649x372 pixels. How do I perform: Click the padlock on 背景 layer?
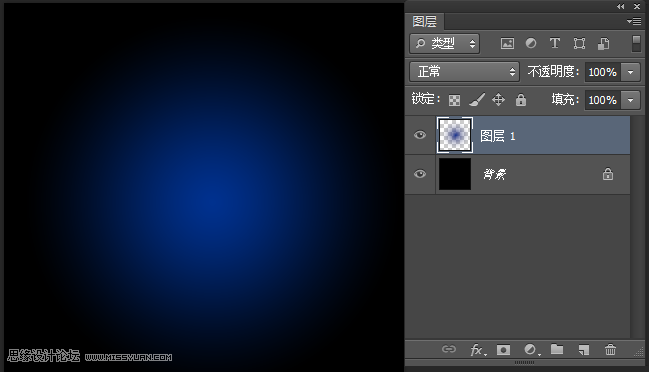pyautogui.click(x=608, y=174)
